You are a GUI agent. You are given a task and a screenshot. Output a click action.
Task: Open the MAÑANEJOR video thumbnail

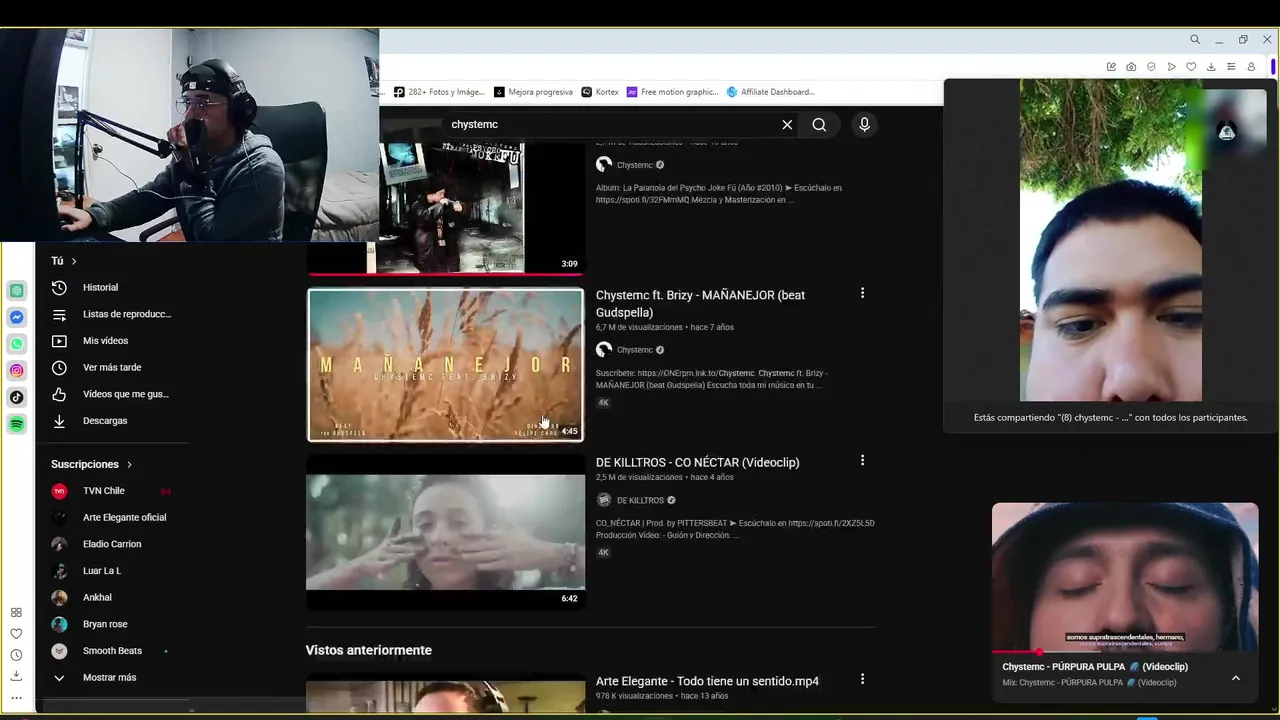coord(445,365)
